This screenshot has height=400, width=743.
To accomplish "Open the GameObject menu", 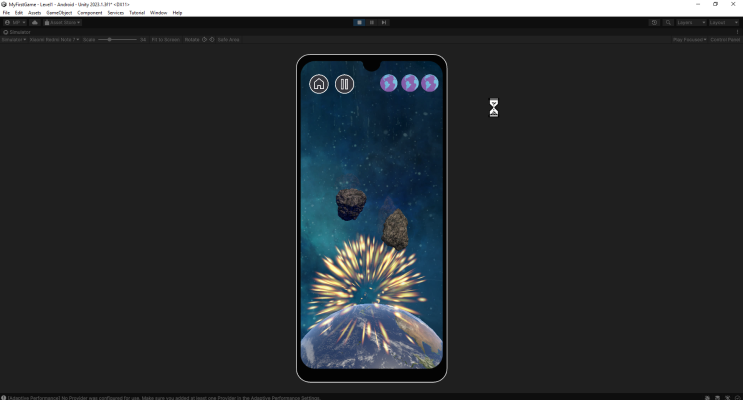I will pos(59,12).
